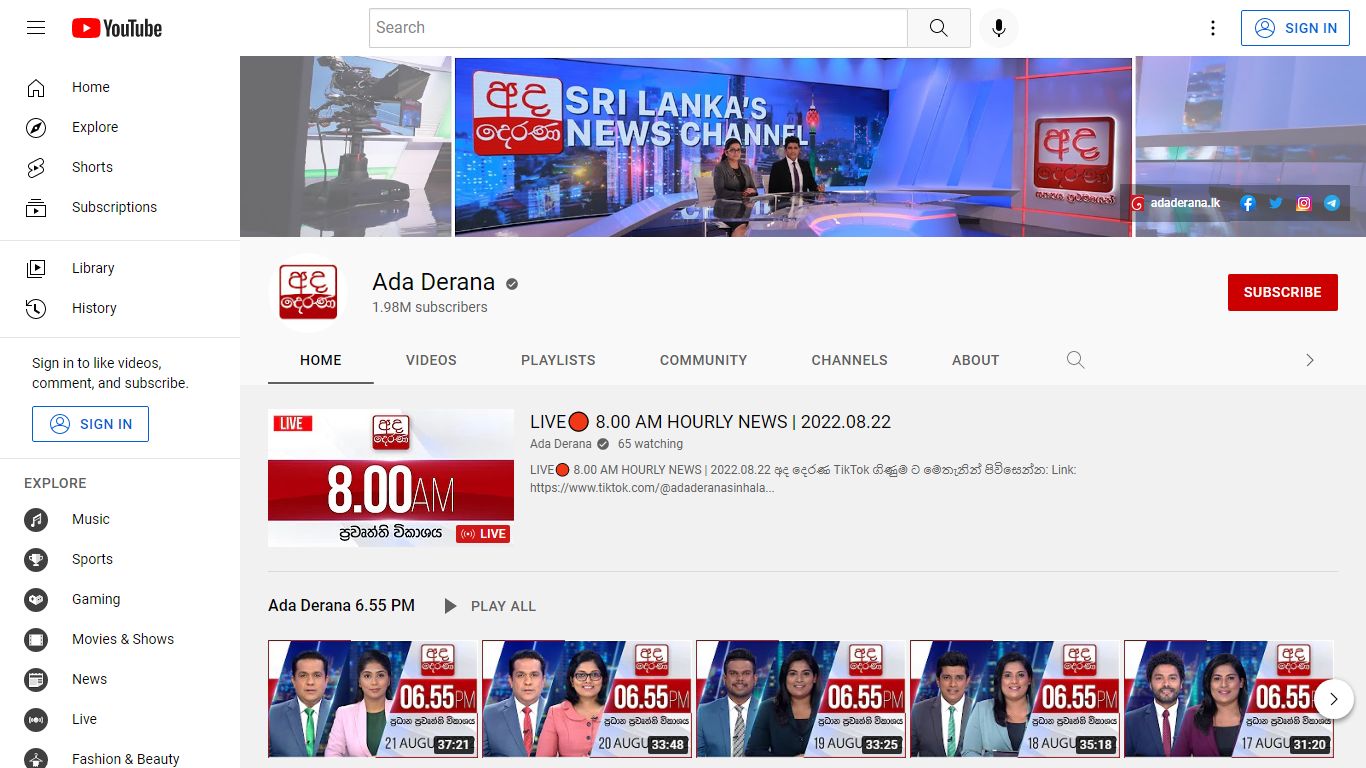1366x768 pixels.
Task: Search within the channel via magnifier
Action: click(x=1075, y=360)
